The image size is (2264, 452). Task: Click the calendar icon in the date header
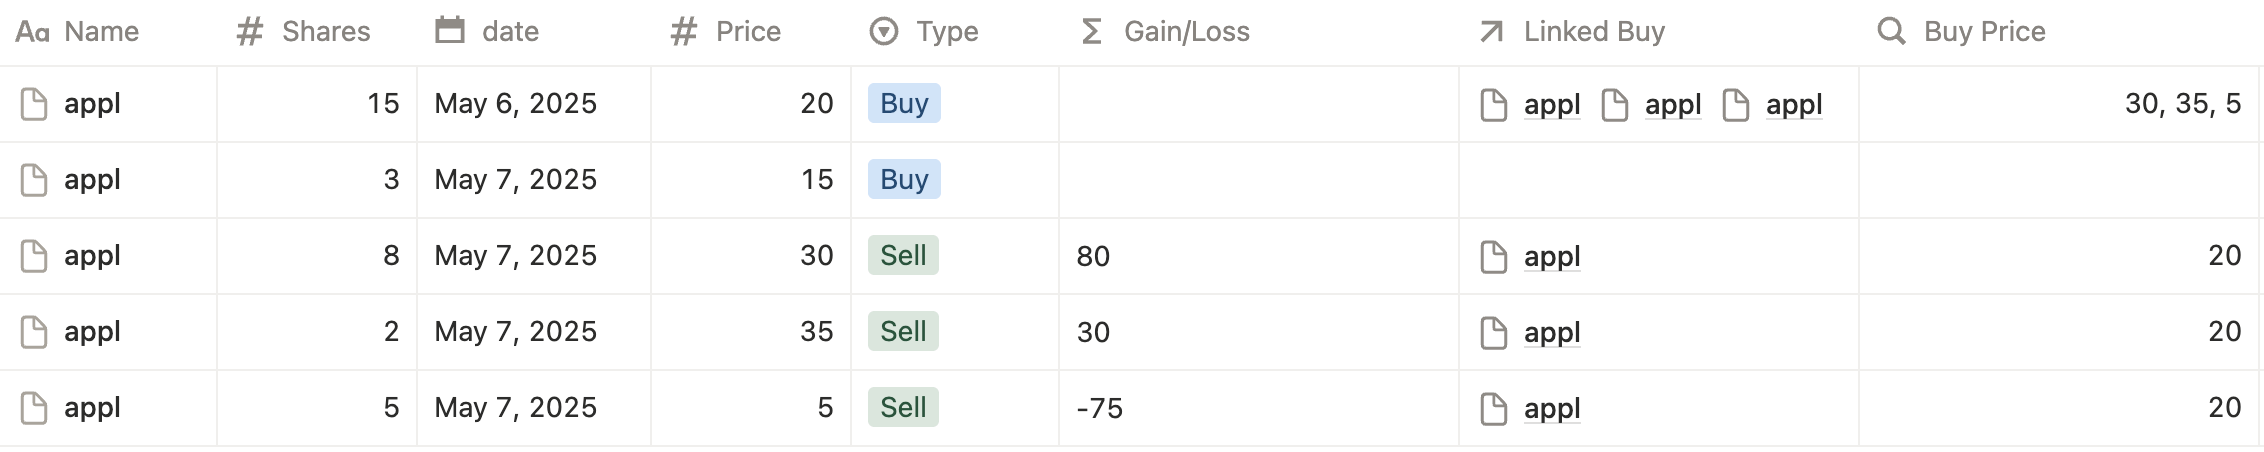pos(450,31)
